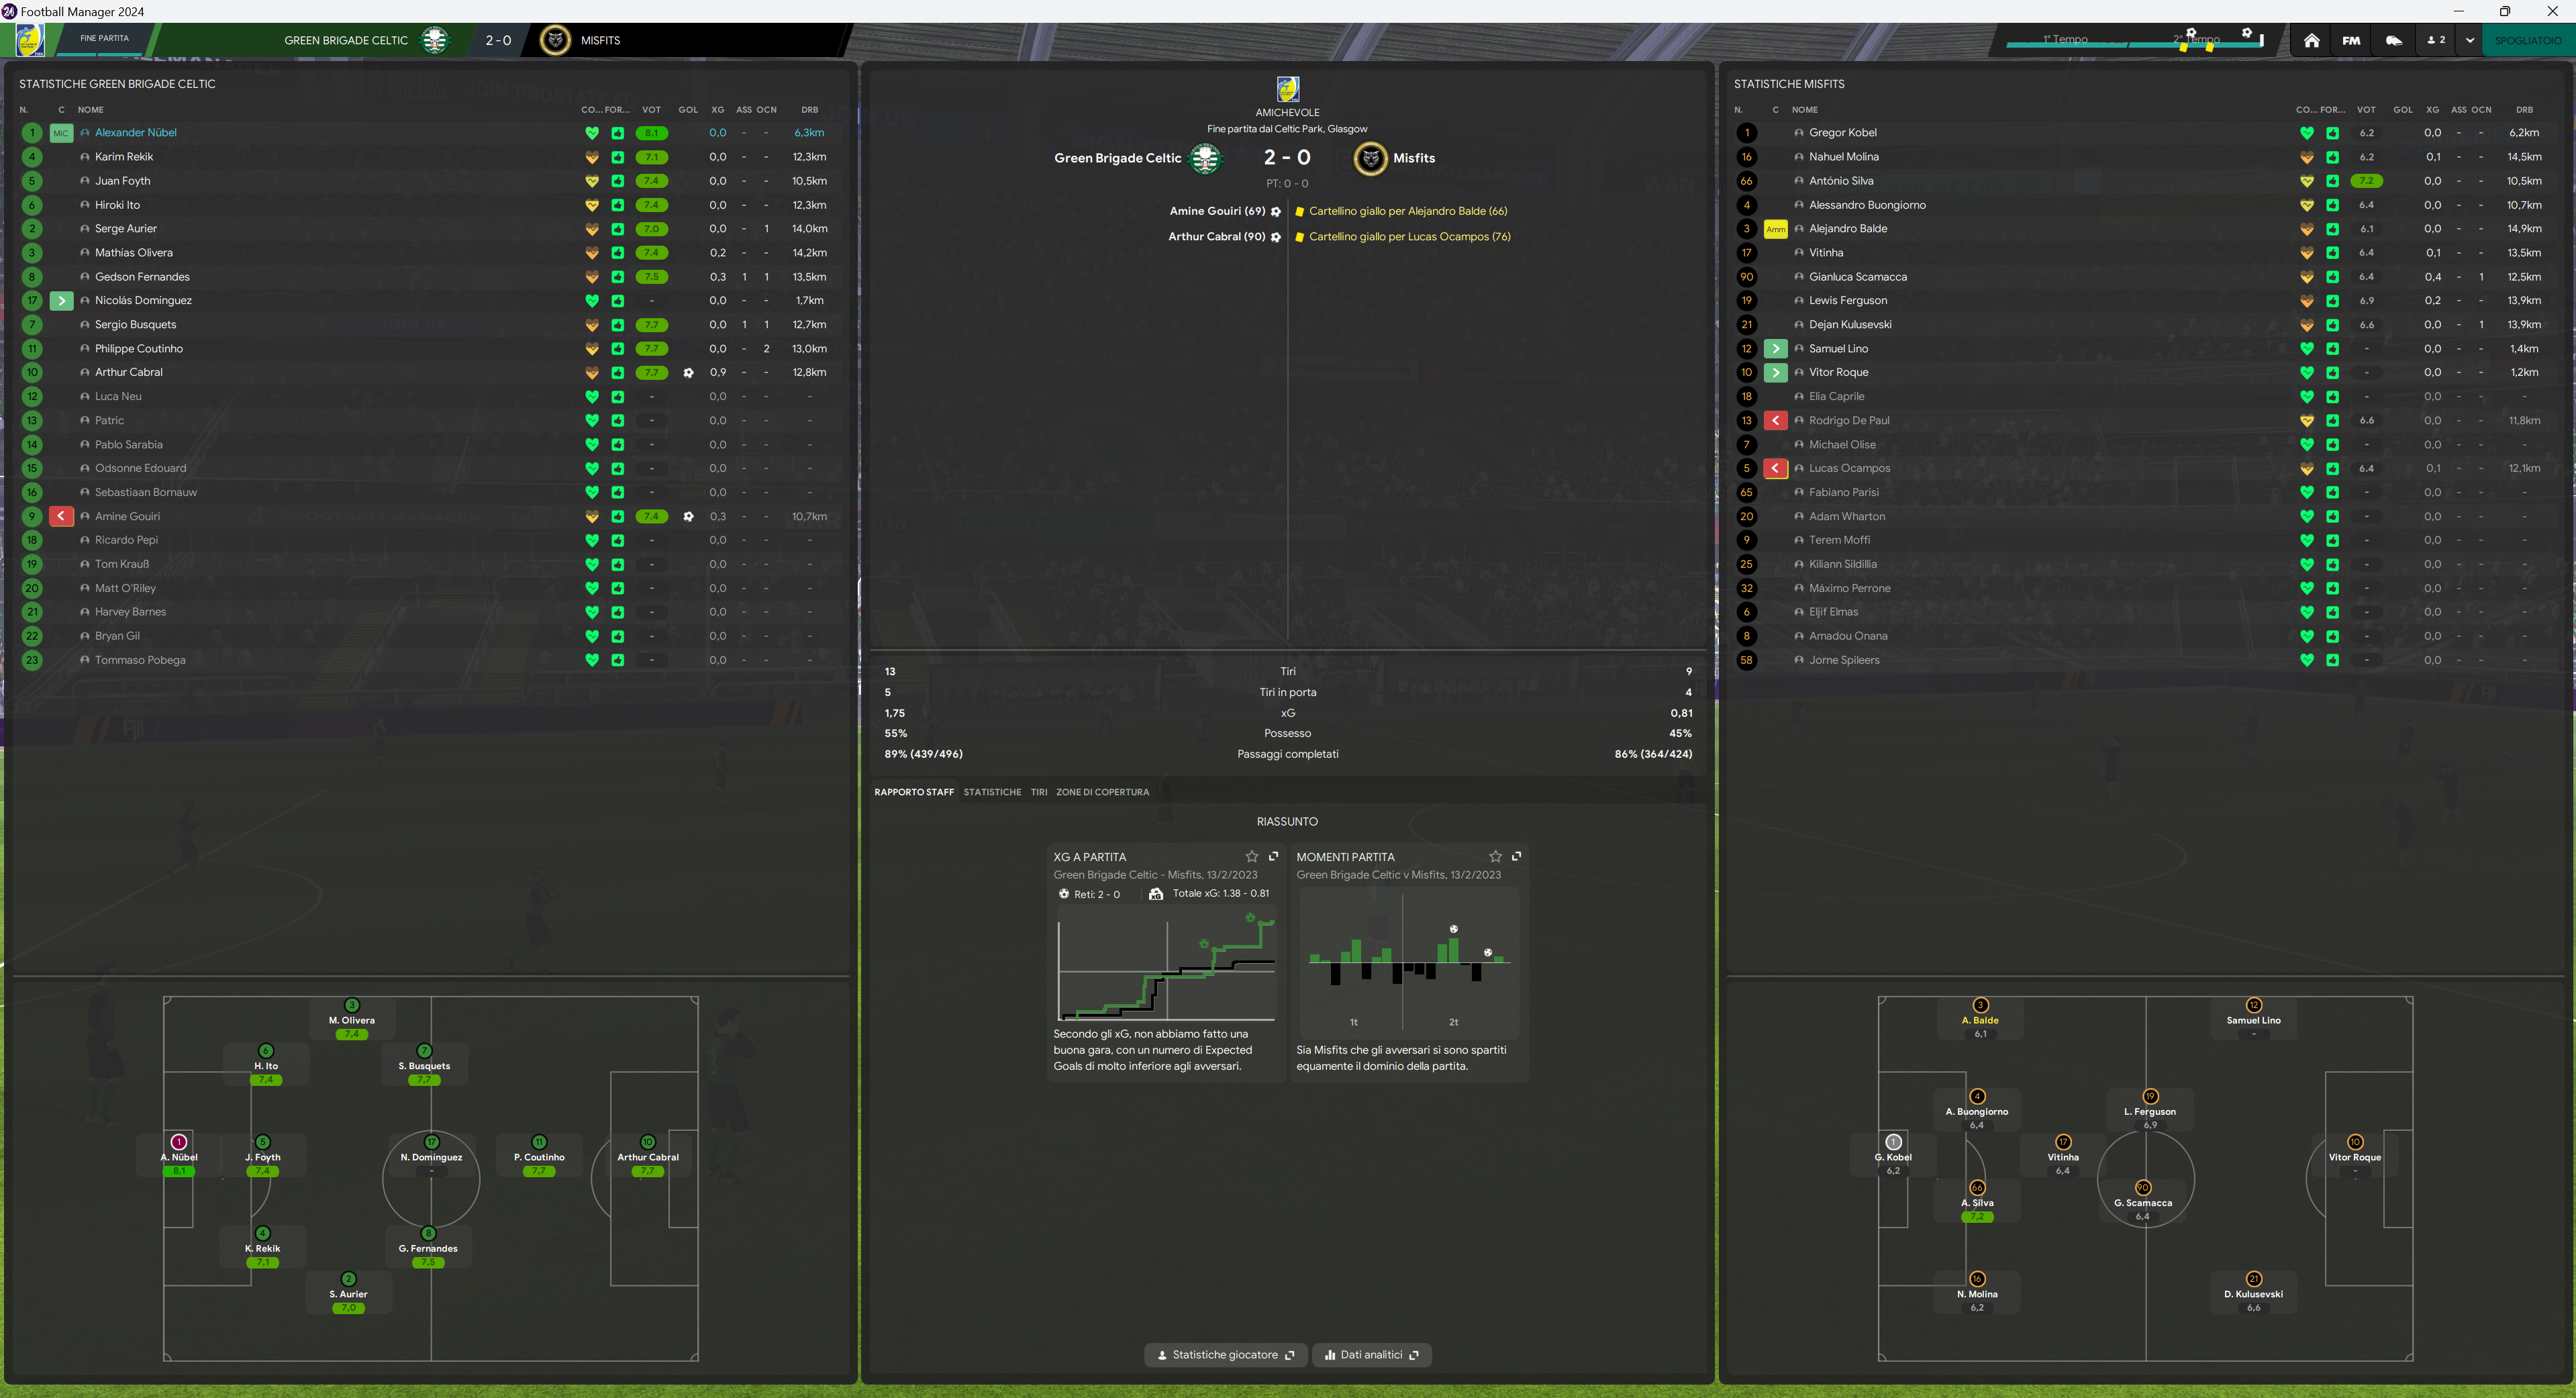Image resolution: width=2576 pixels, height=1398 pixels.
Task: Click the substituted-on arrow beside Samuel Lino
Action: 1775,349
